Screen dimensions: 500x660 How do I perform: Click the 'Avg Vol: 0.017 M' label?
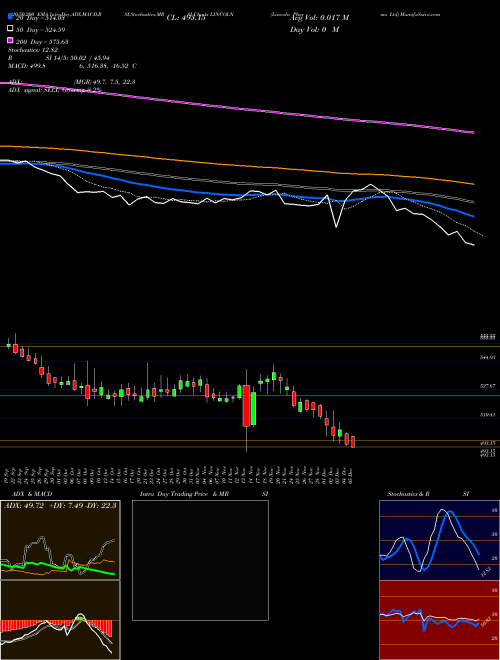(319, 18)
